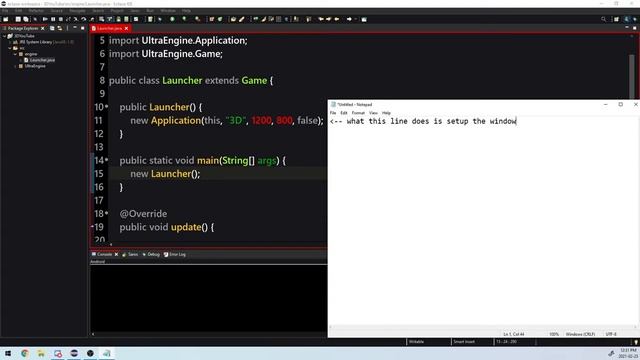Collapse the 3DYouTube project node

click(4, 36)
